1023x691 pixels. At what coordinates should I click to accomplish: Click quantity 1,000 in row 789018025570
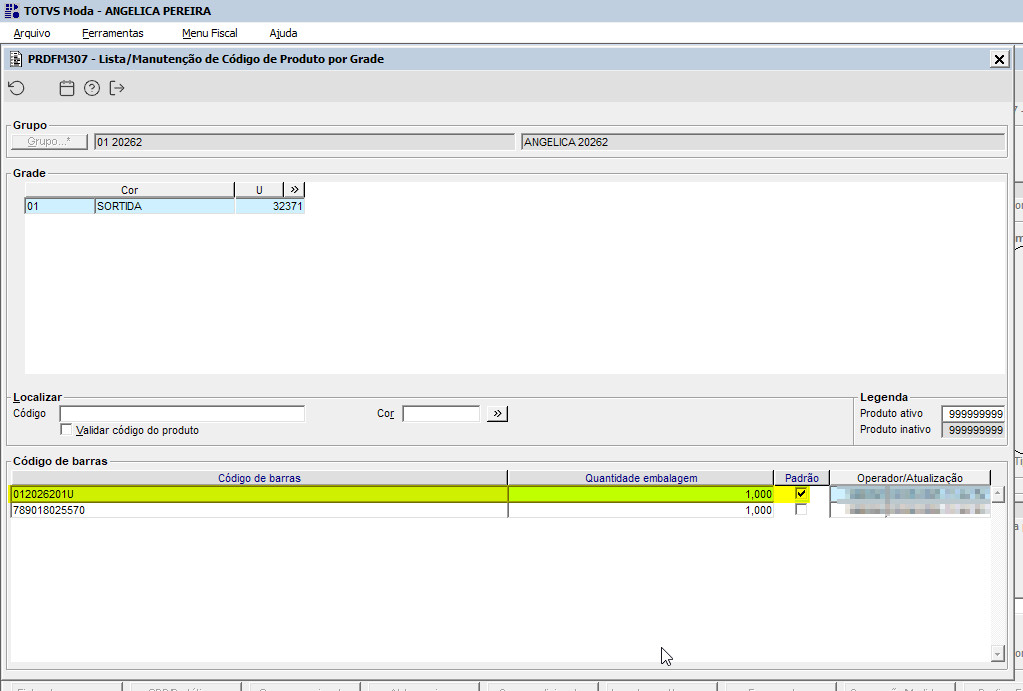[x=641, y=510]
